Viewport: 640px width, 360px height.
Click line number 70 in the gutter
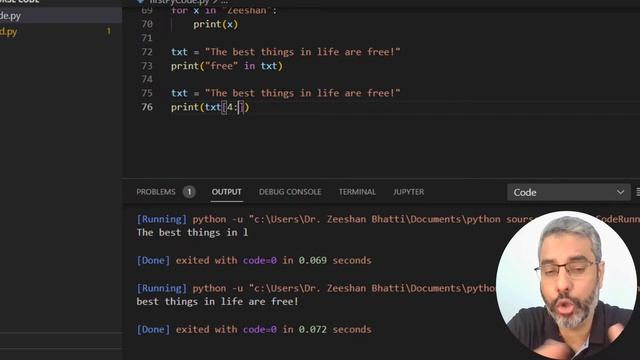coord(147,24)
